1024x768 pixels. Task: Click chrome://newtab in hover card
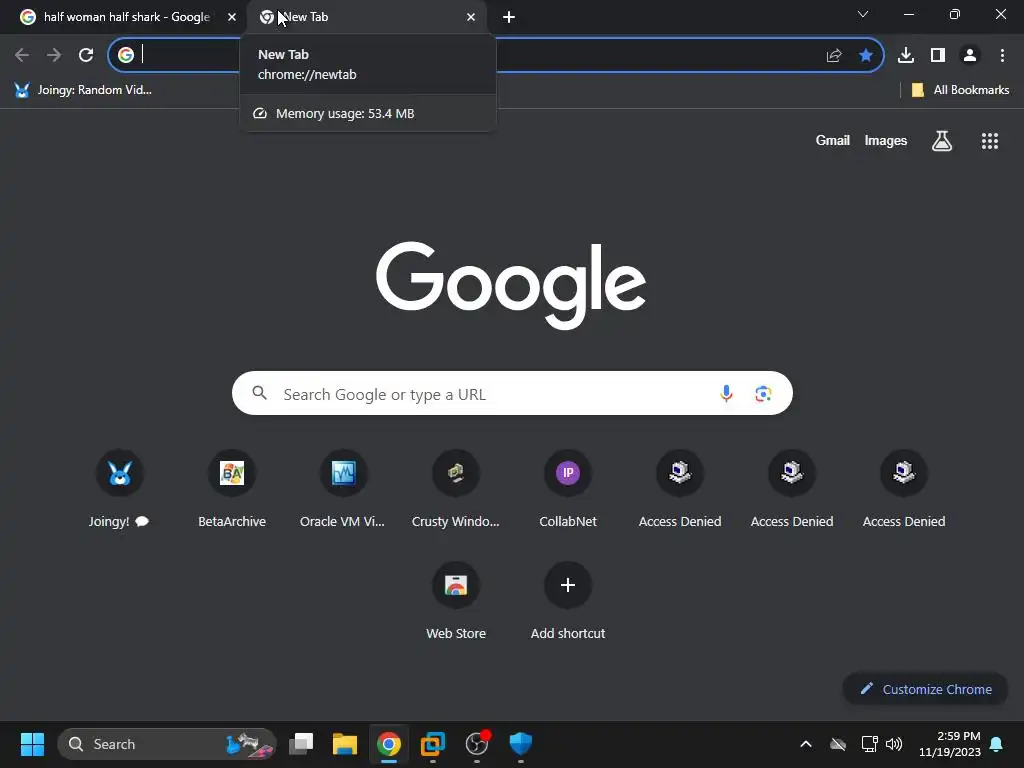point(307,74)
